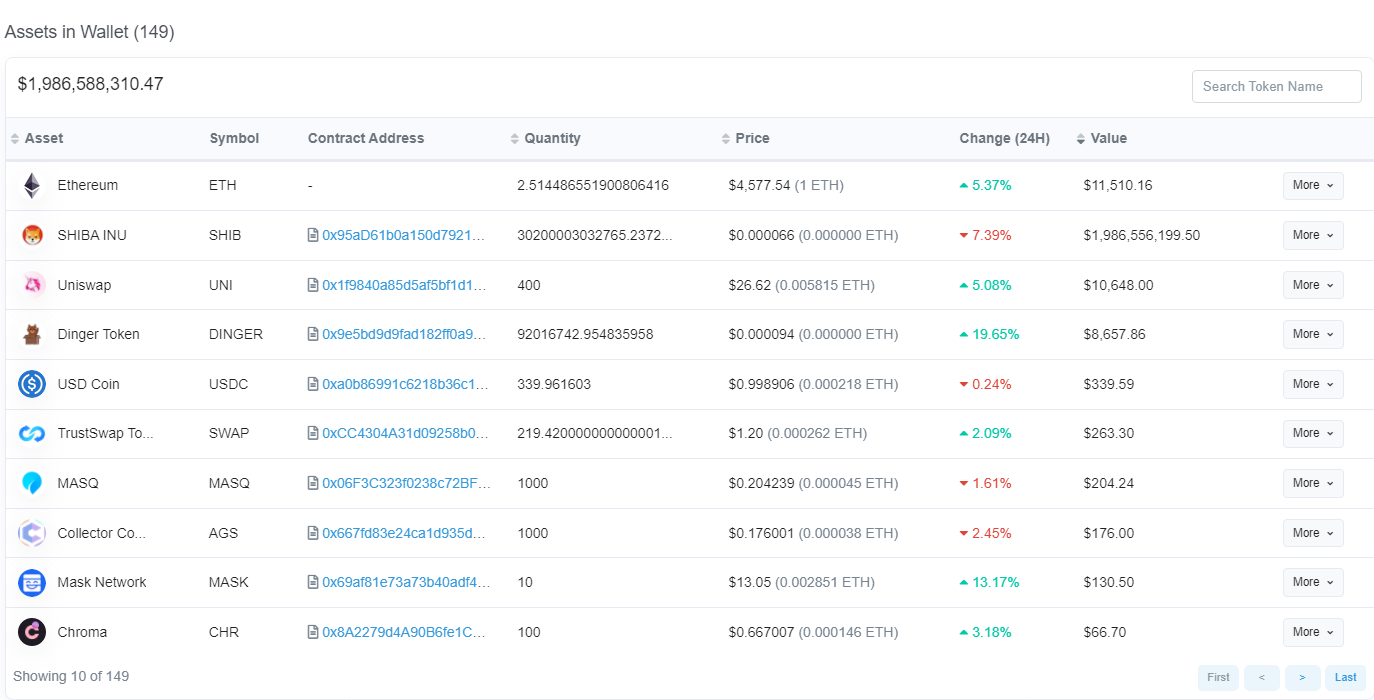Go to next page with > button
The width and height of the screenshot is (1374, 700).
tap(1302, 677)
